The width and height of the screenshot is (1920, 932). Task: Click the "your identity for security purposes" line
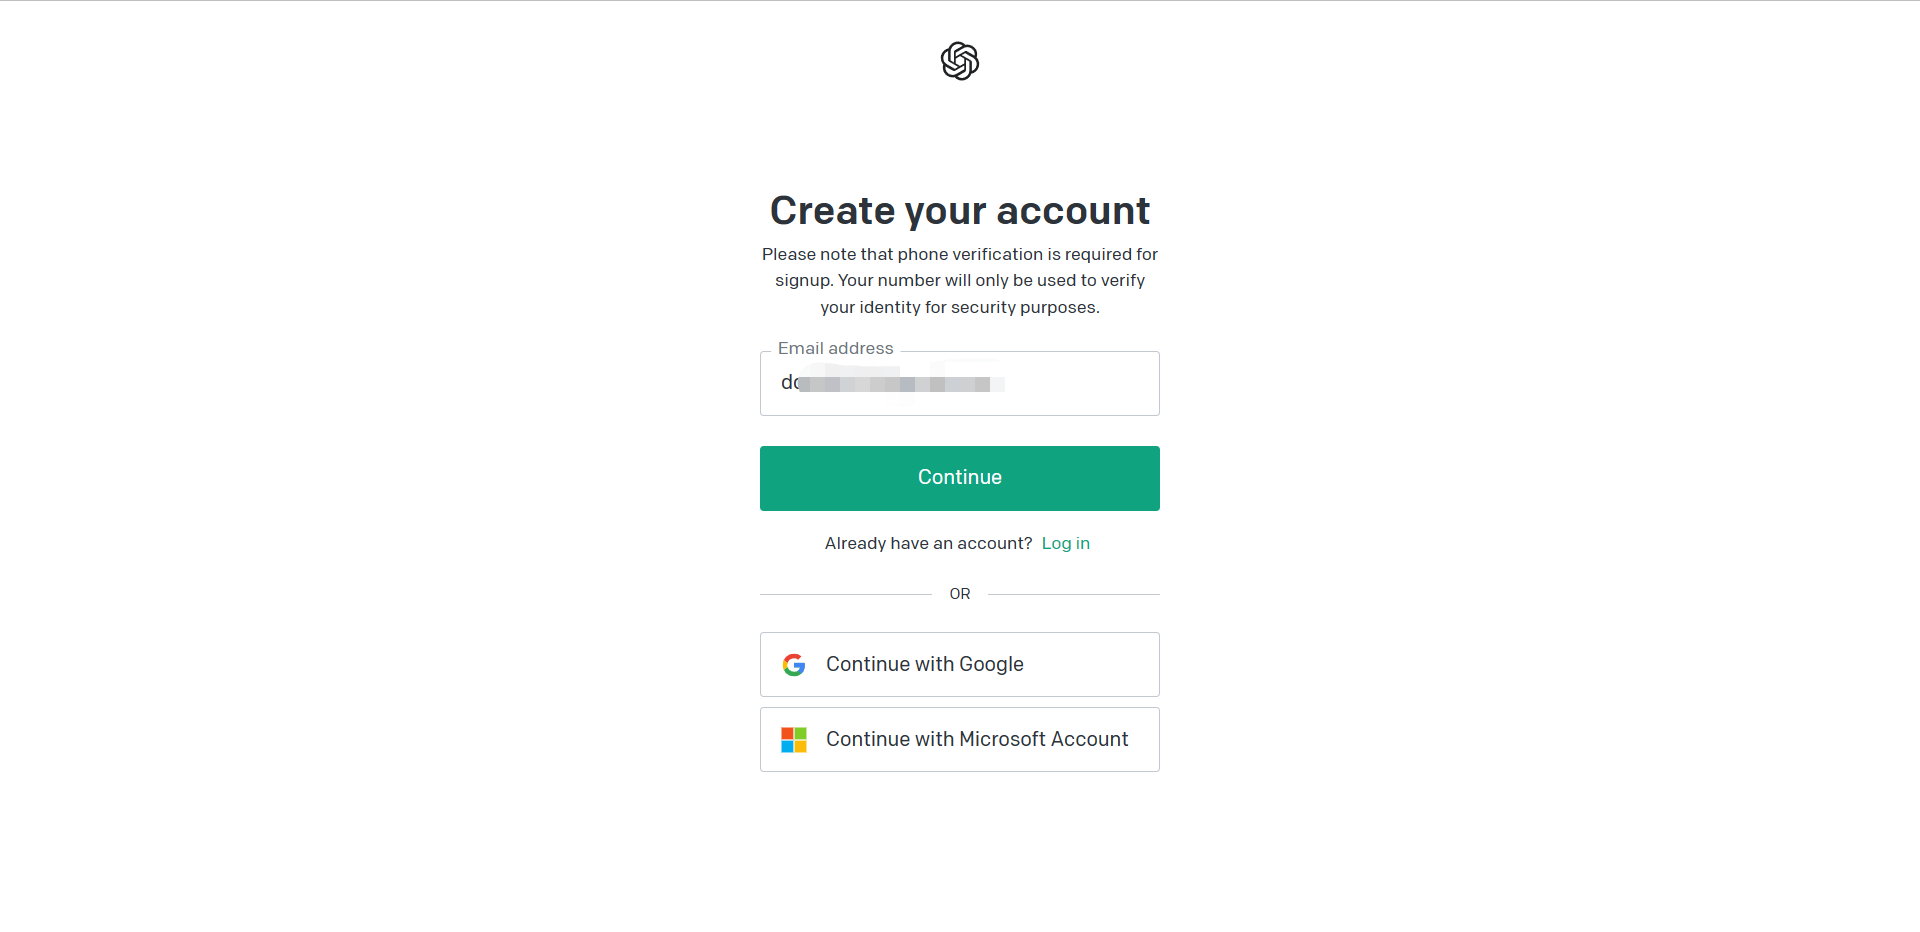point(959,307)
